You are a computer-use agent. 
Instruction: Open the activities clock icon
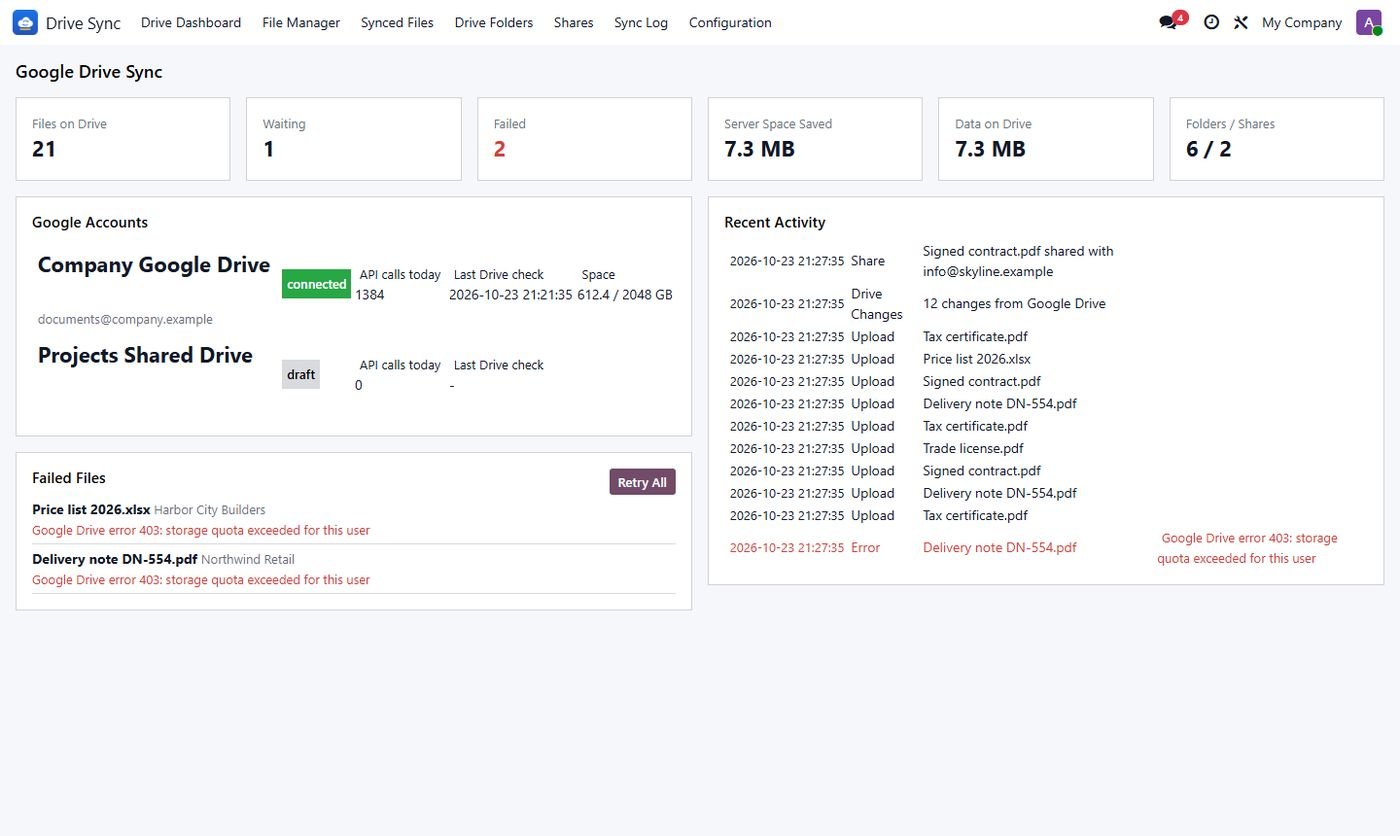click(1211, 22)
